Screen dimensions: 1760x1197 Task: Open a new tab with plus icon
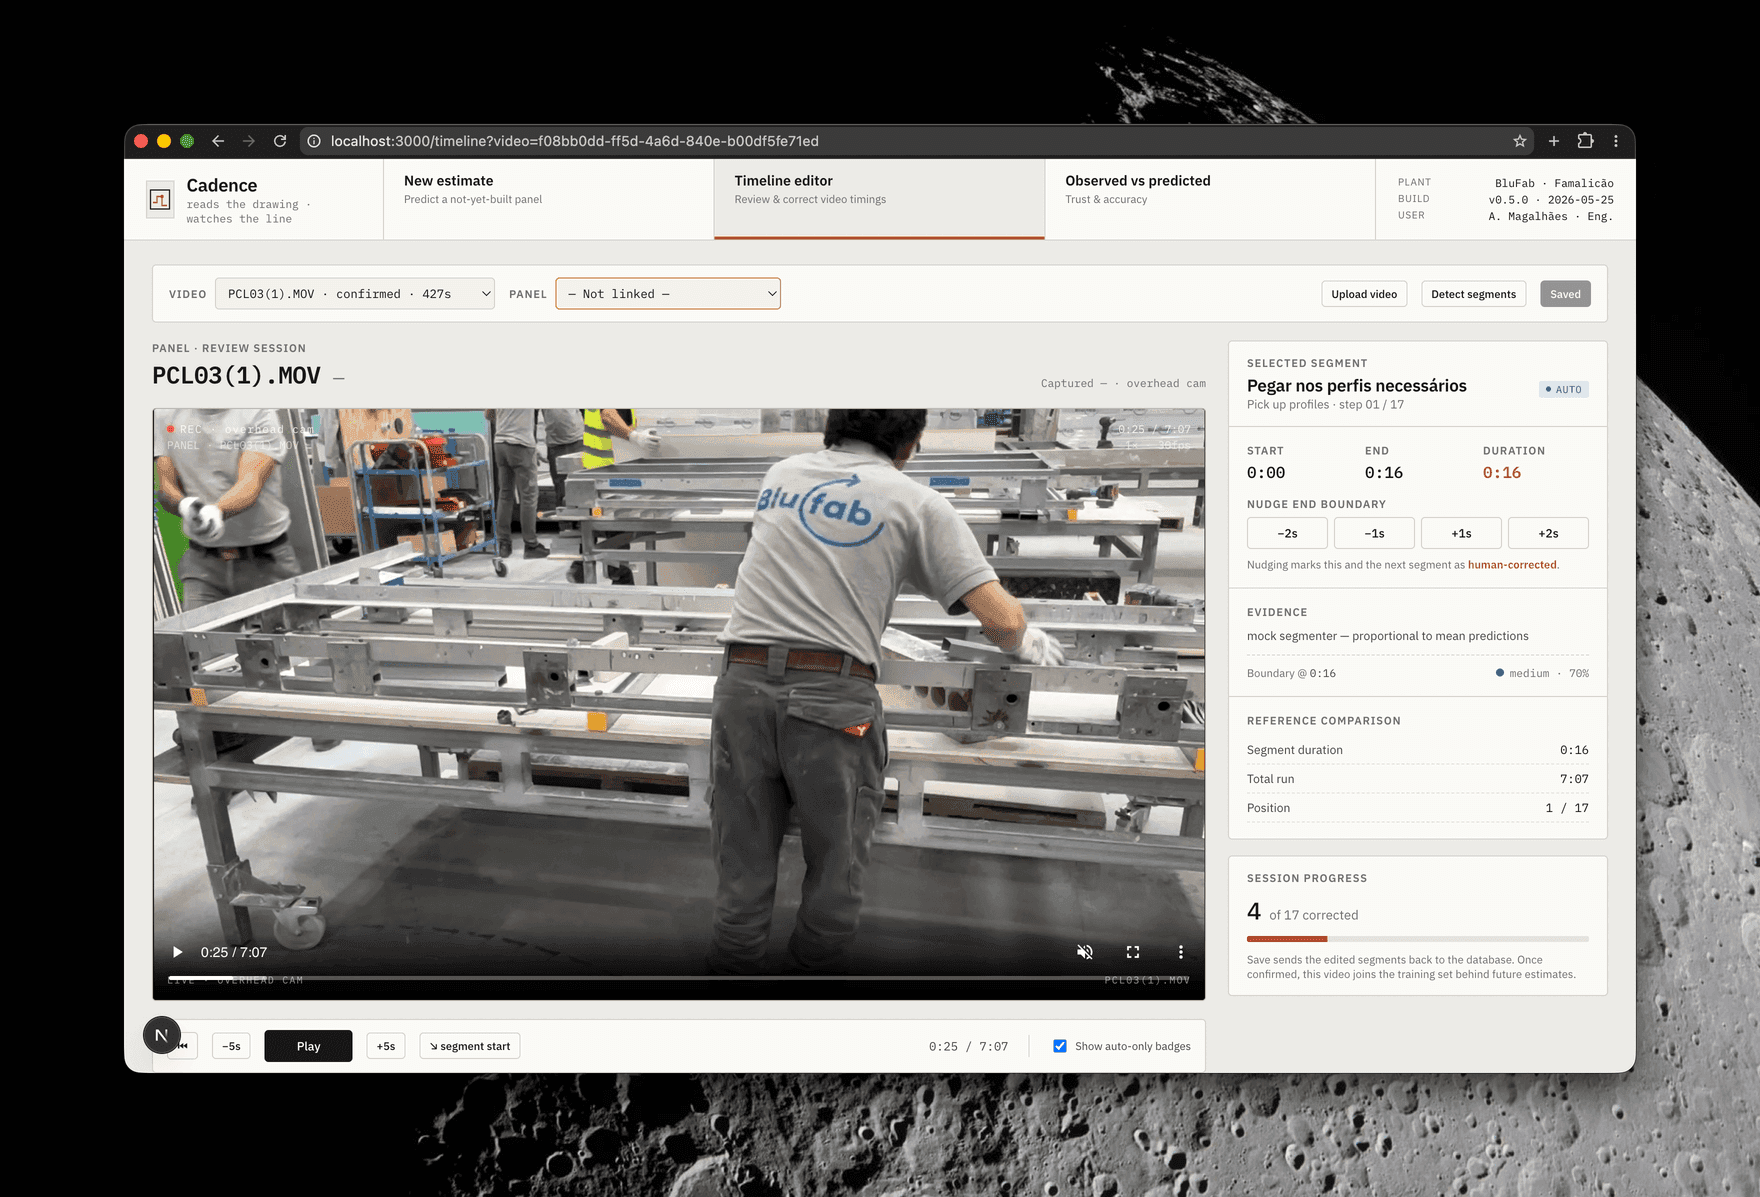click(1554, 141)
